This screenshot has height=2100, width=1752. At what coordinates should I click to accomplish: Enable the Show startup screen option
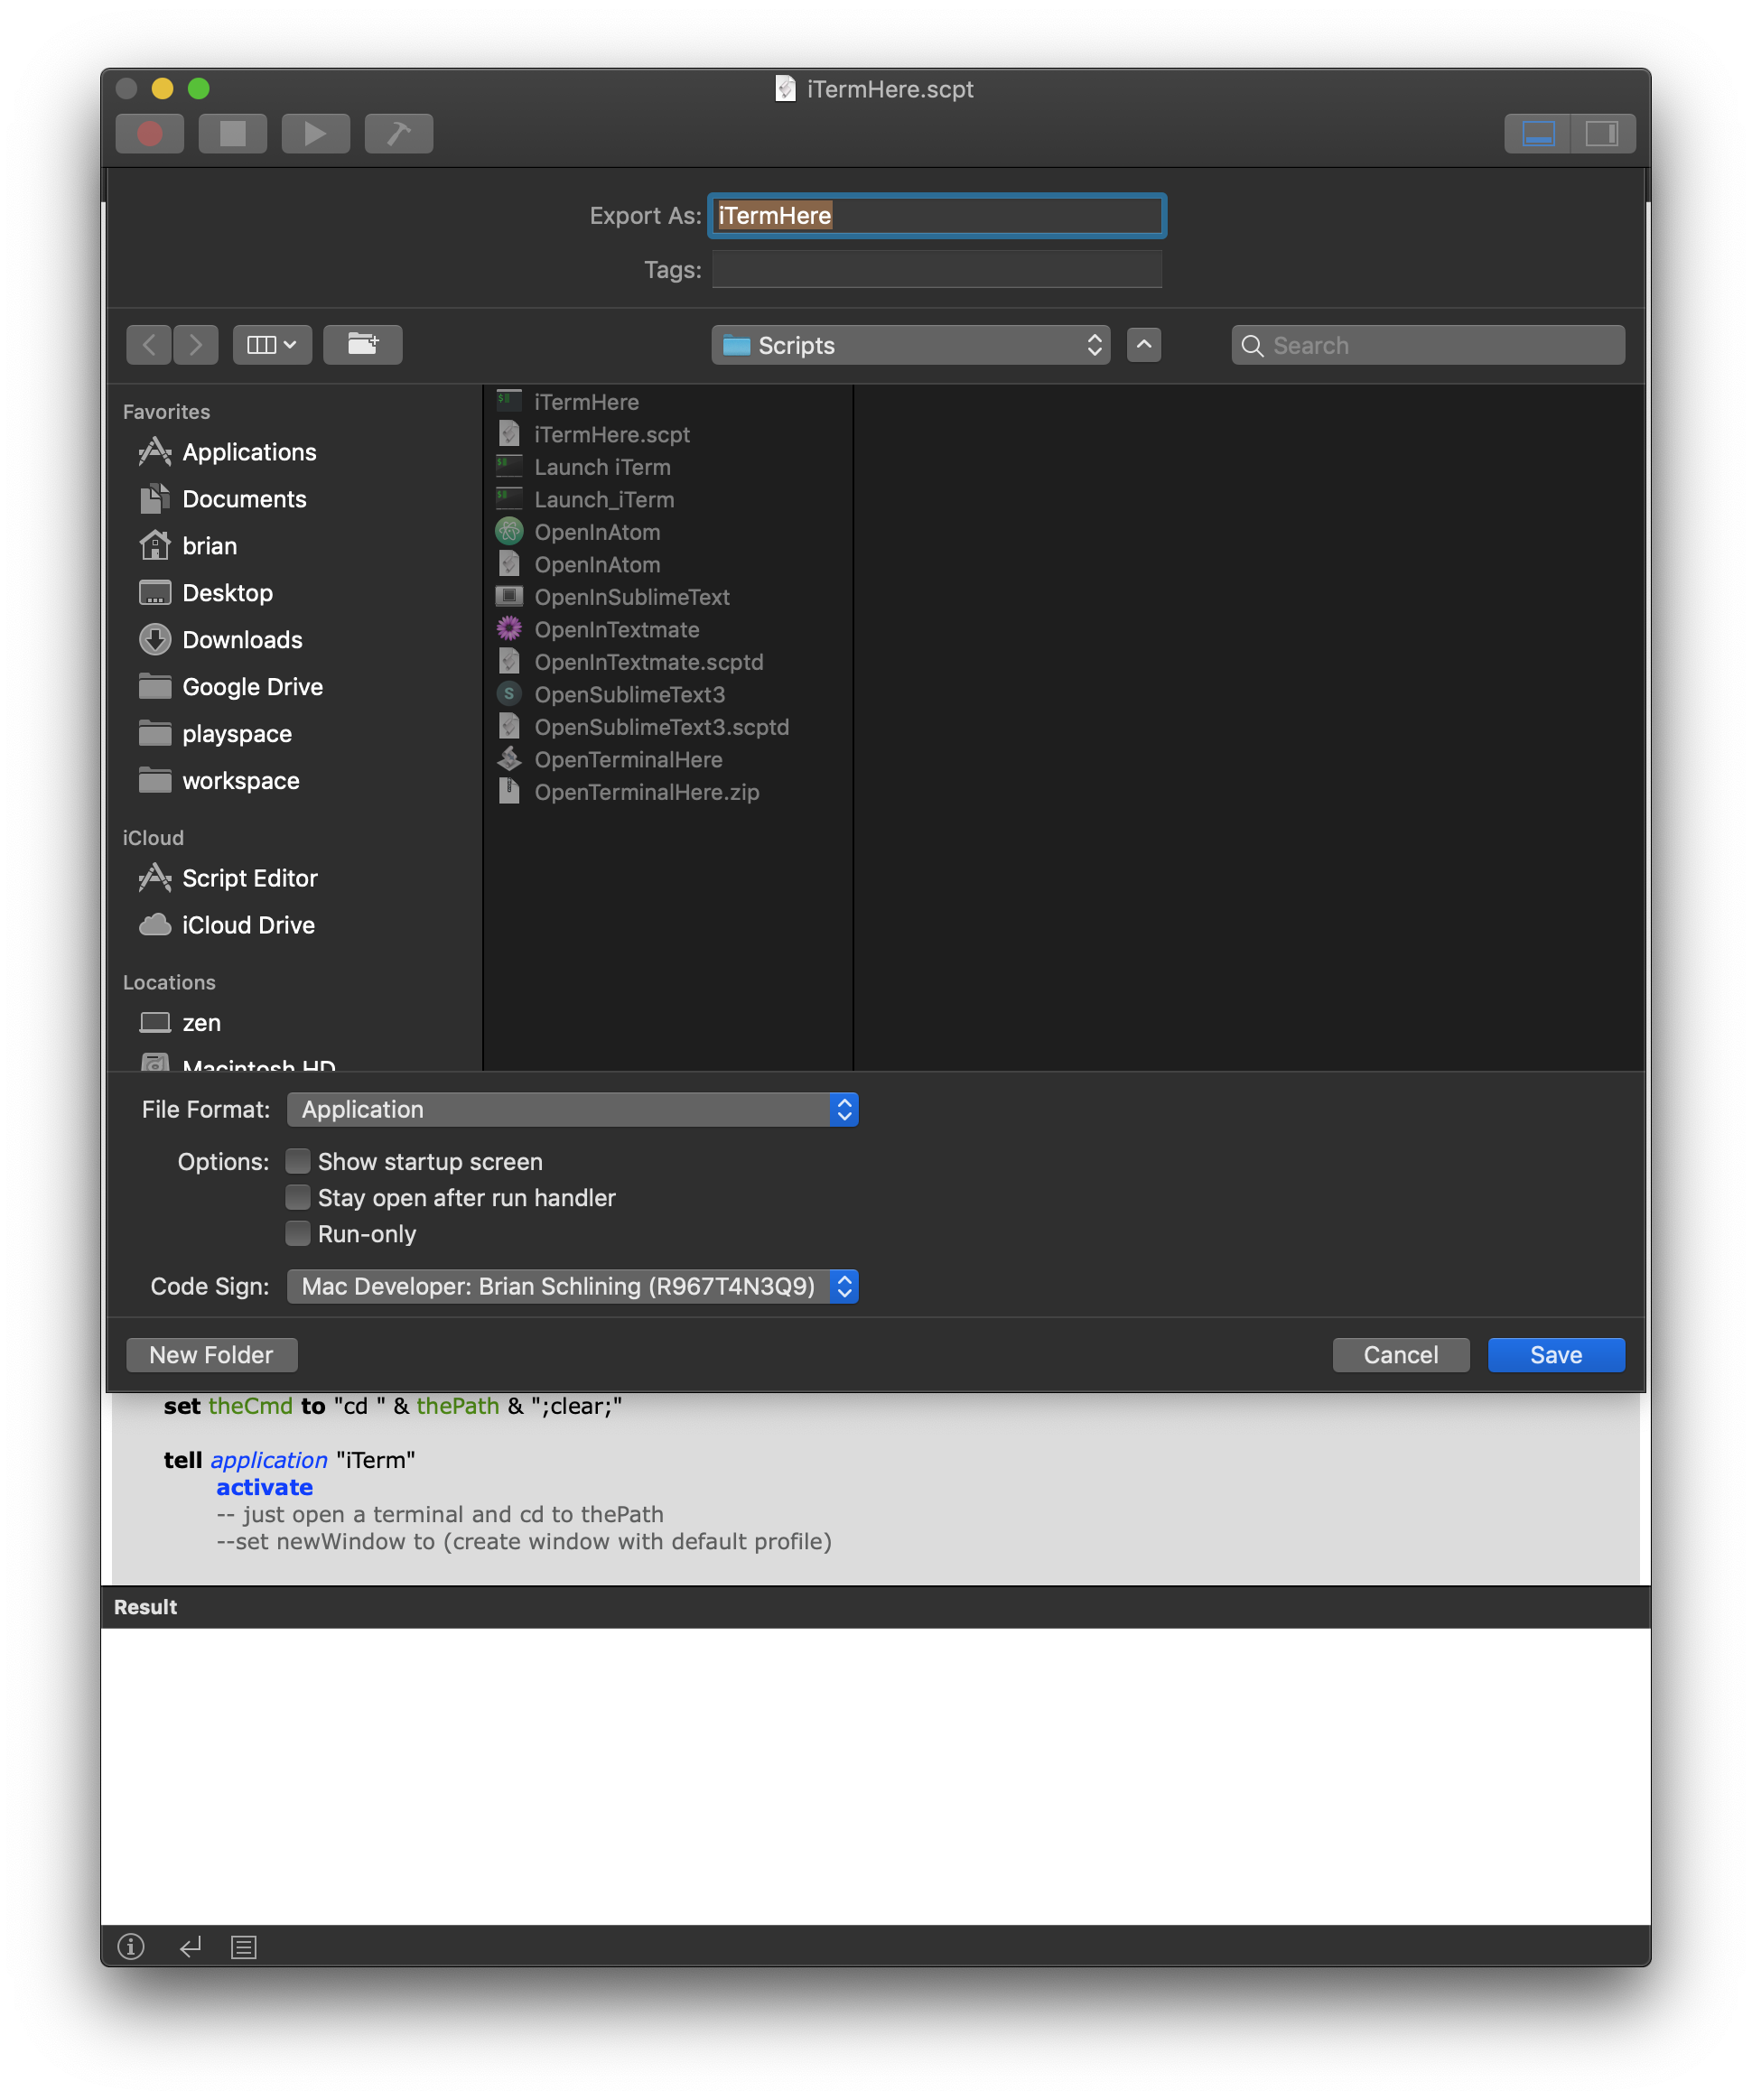pyautogui.click(x=298, y=1161)
